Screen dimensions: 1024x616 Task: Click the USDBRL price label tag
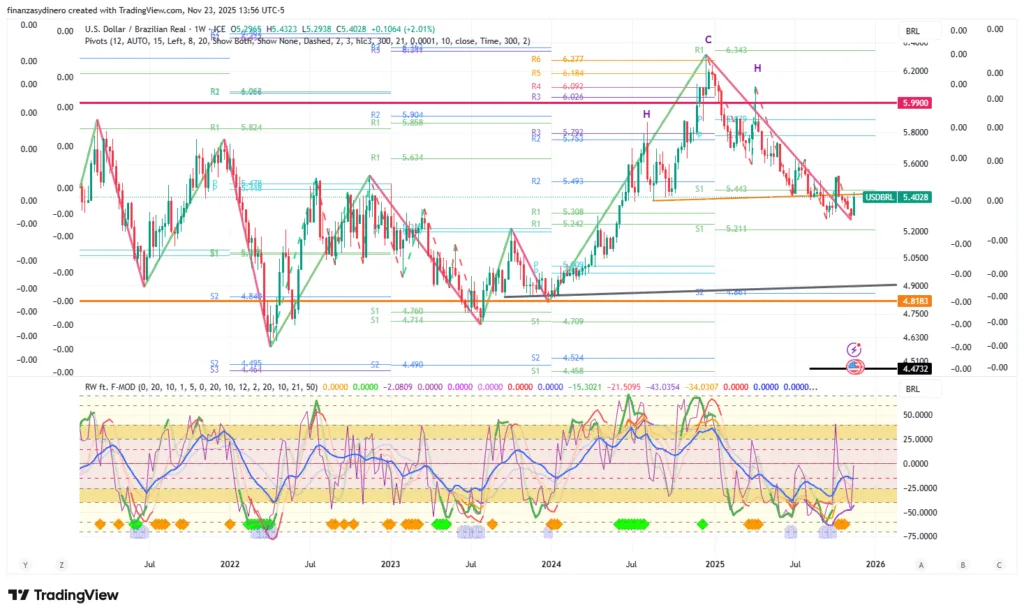(880, 198)
